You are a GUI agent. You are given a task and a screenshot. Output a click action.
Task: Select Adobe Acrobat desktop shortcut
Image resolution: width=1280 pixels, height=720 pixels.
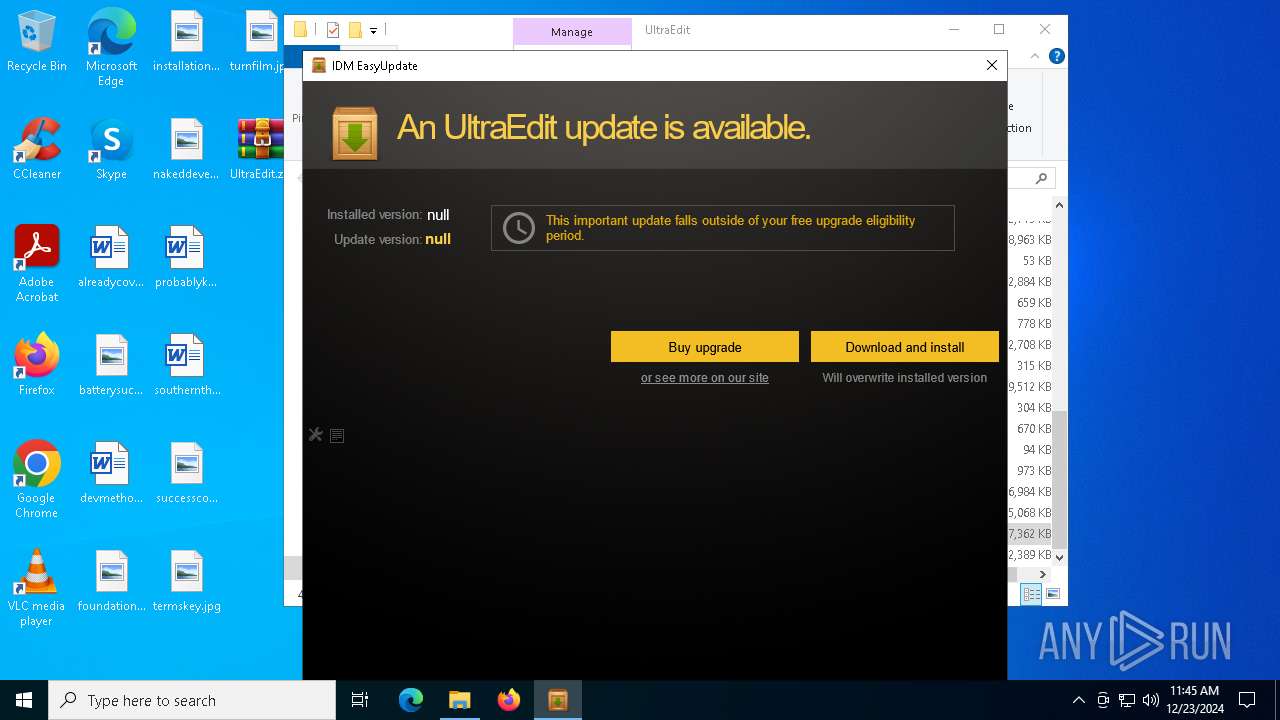[37, 263]
